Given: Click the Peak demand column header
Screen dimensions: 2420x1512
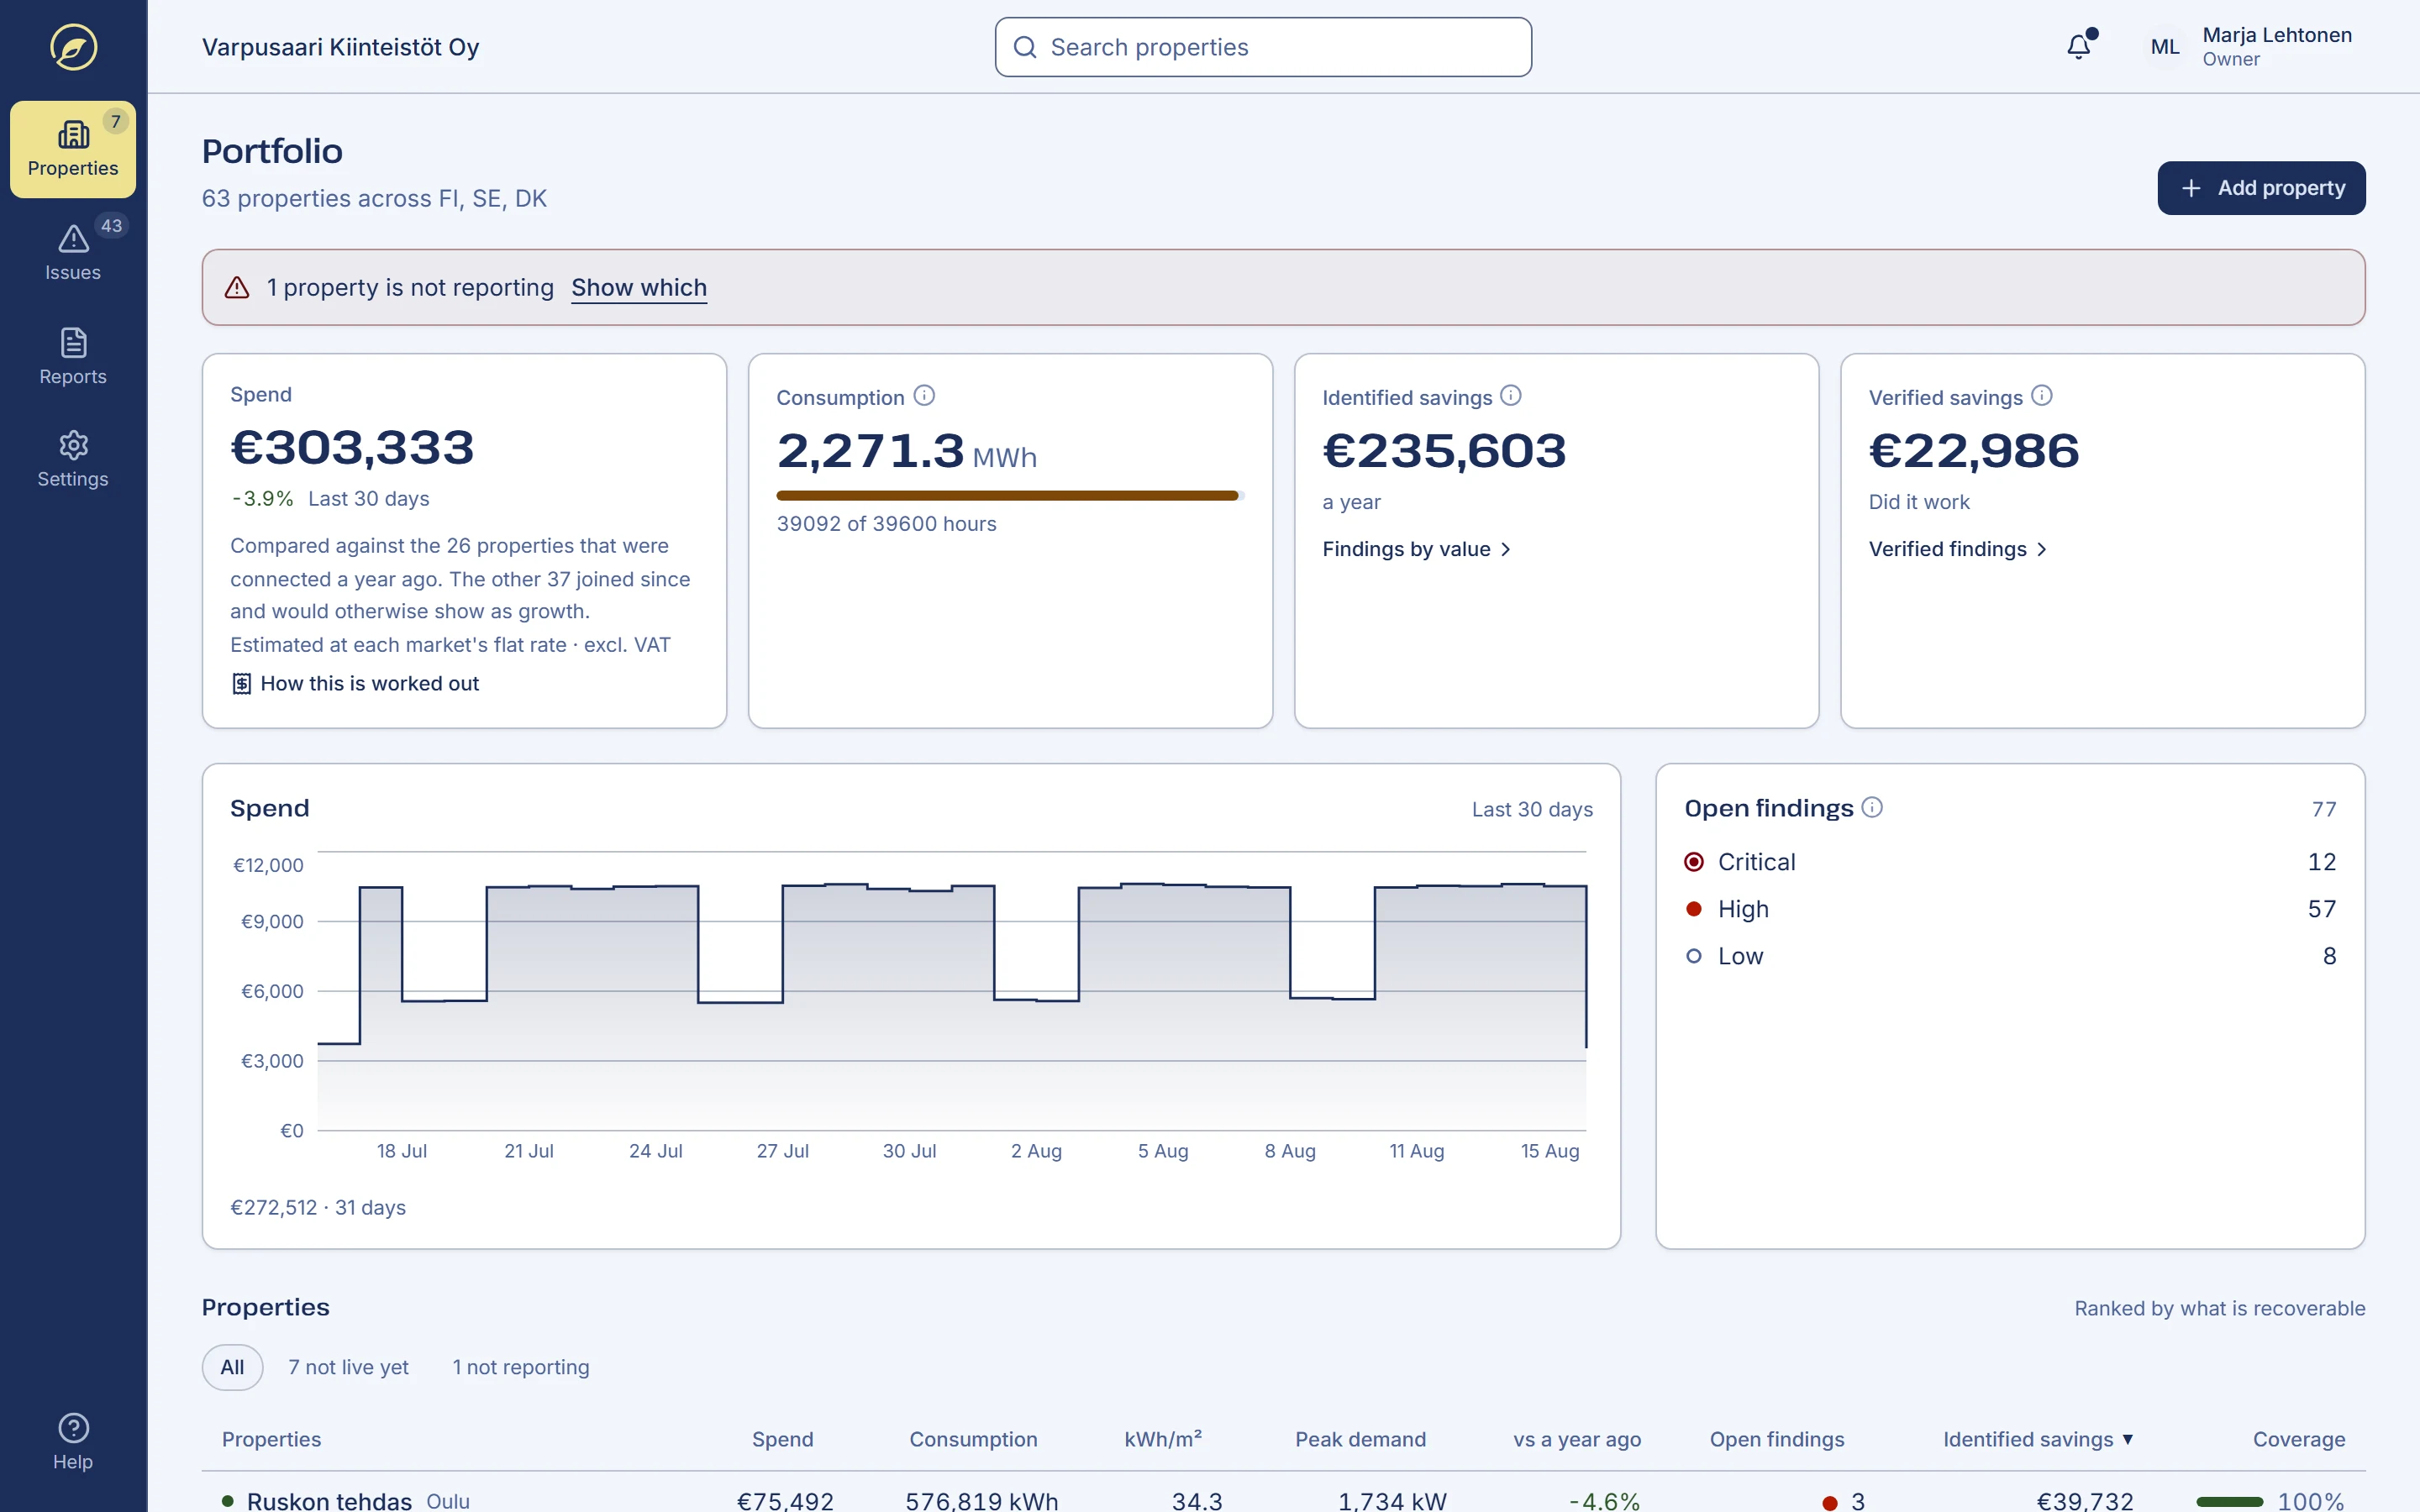Looking at the screenshot, I should [x=1360, y=1439].
